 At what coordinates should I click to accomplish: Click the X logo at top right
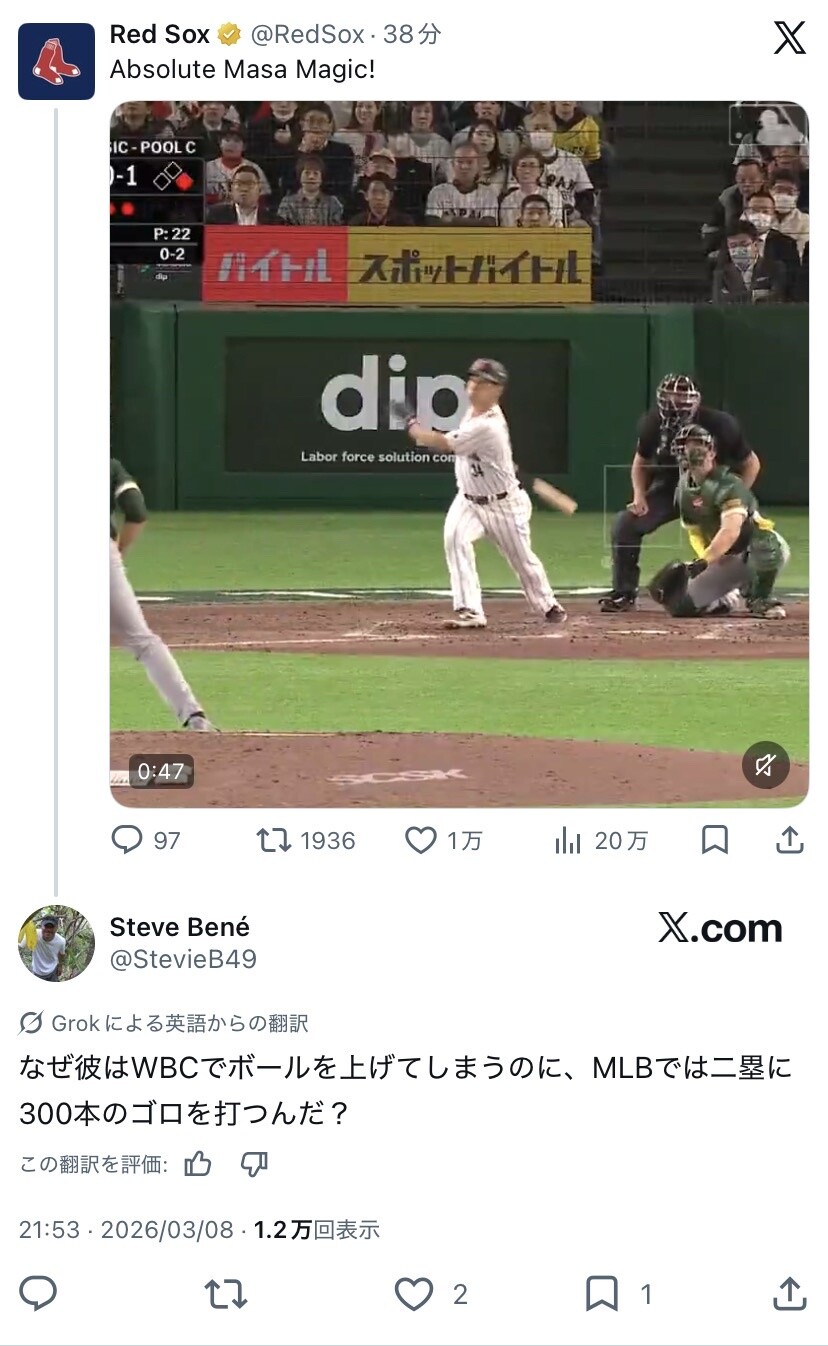(x=789, y=38)
